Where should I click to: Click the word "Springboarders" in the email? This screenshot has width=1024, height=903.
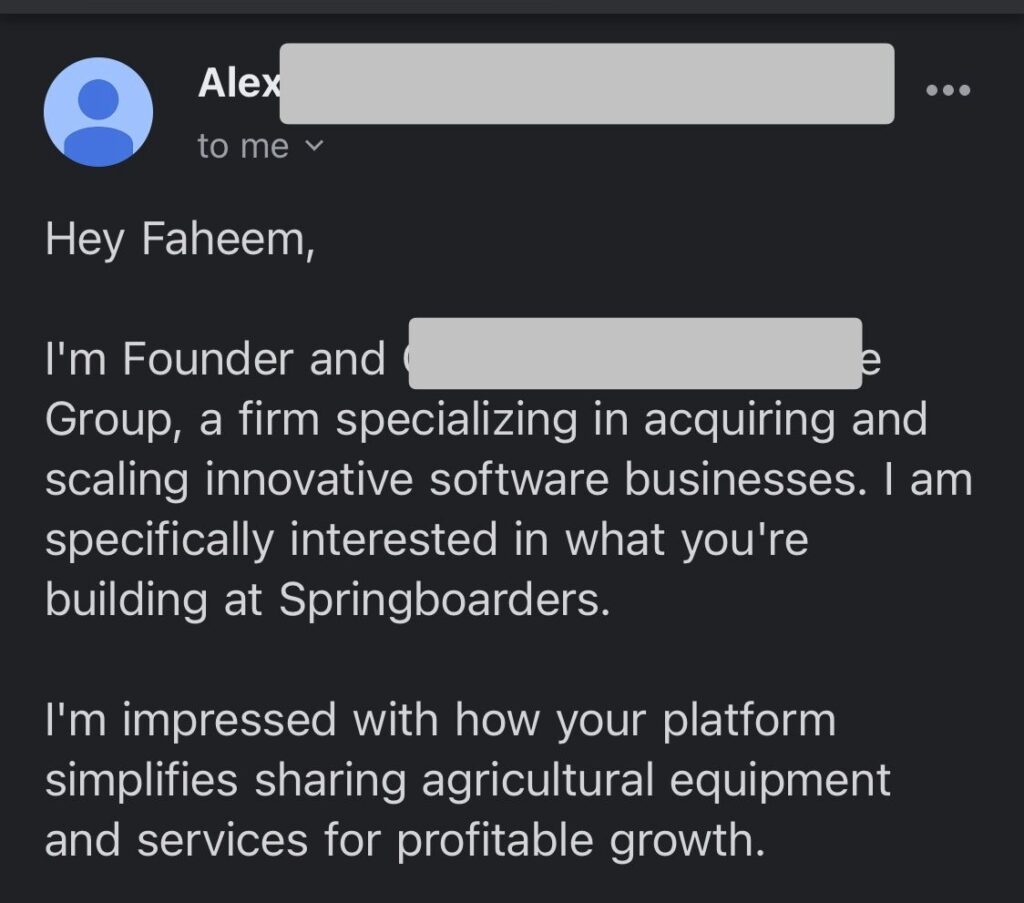pyautogui.click(x=443, y=602)
